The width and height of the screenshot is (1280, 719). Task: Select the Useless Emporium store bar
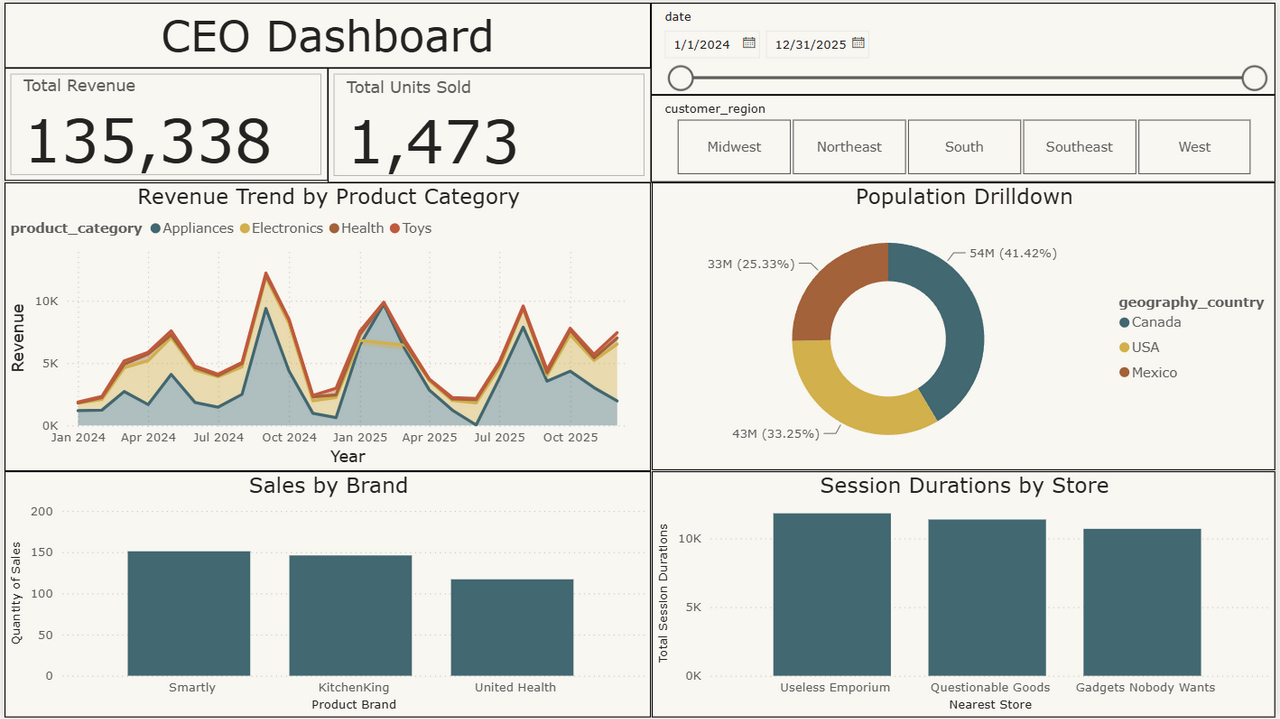click(832, 594)
